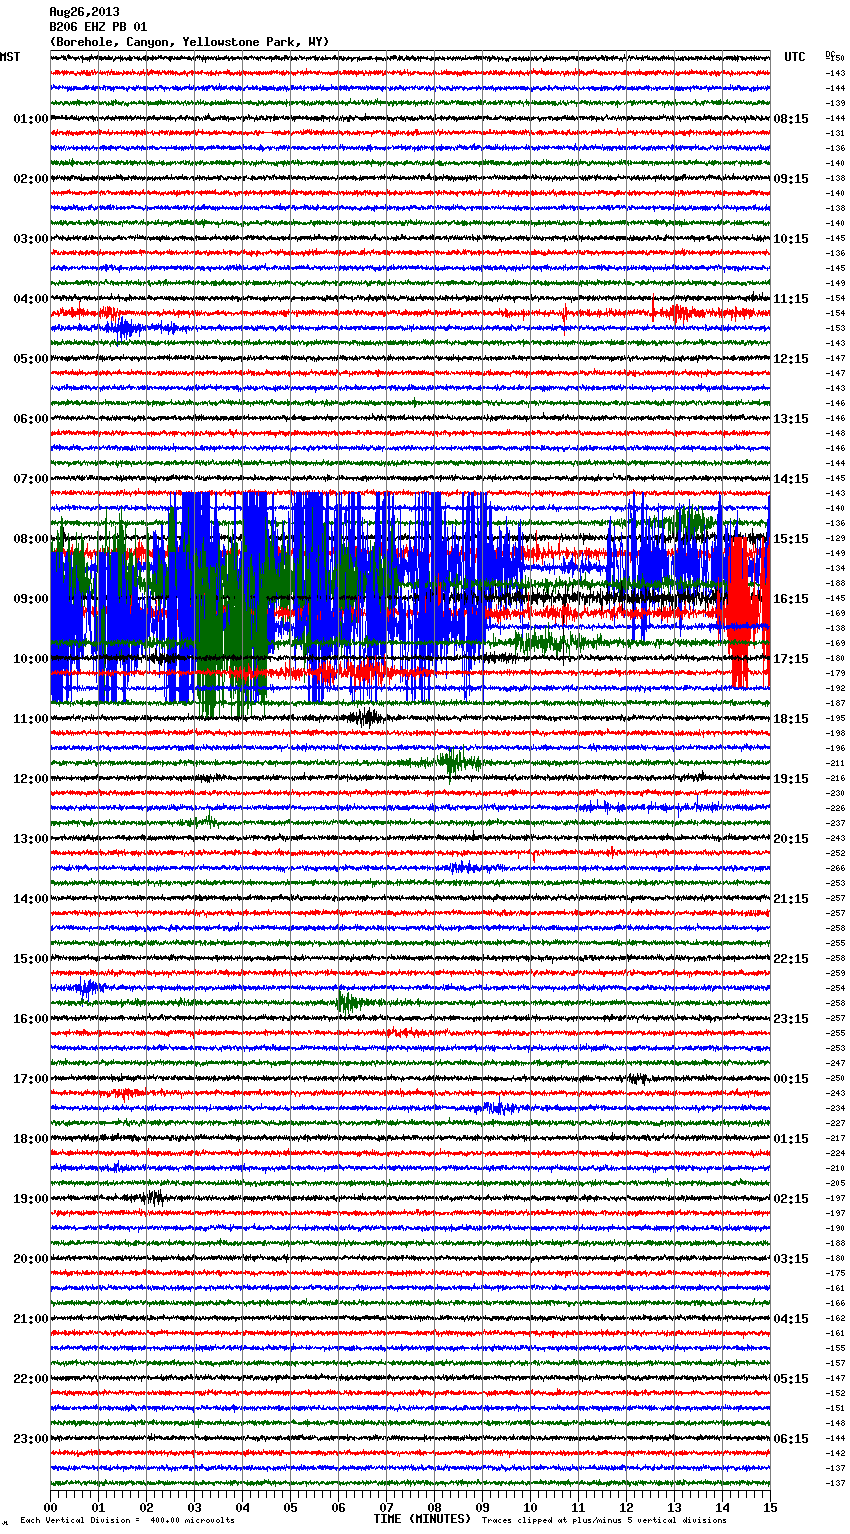Click the 08 minute tick on bottom axis

coord(434,1507)
